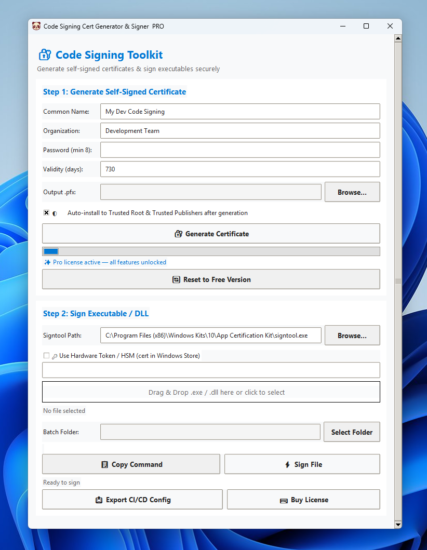Click the Select Folder button
This screenshot has width=427, height=550.
pos(352,432)
